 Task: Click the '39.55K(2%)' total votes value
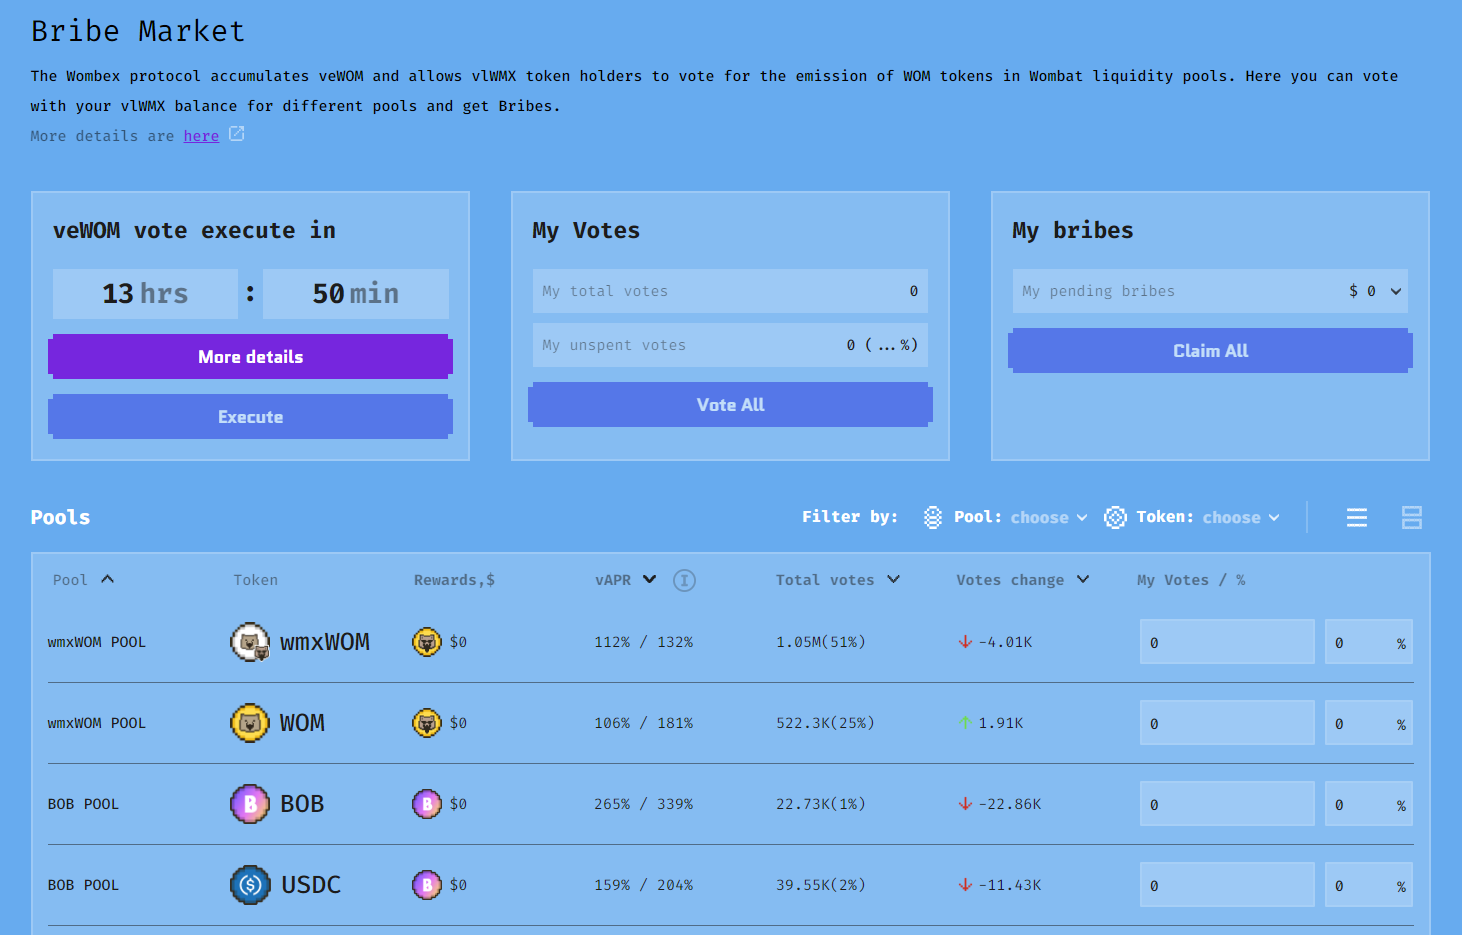click(821, 885)
